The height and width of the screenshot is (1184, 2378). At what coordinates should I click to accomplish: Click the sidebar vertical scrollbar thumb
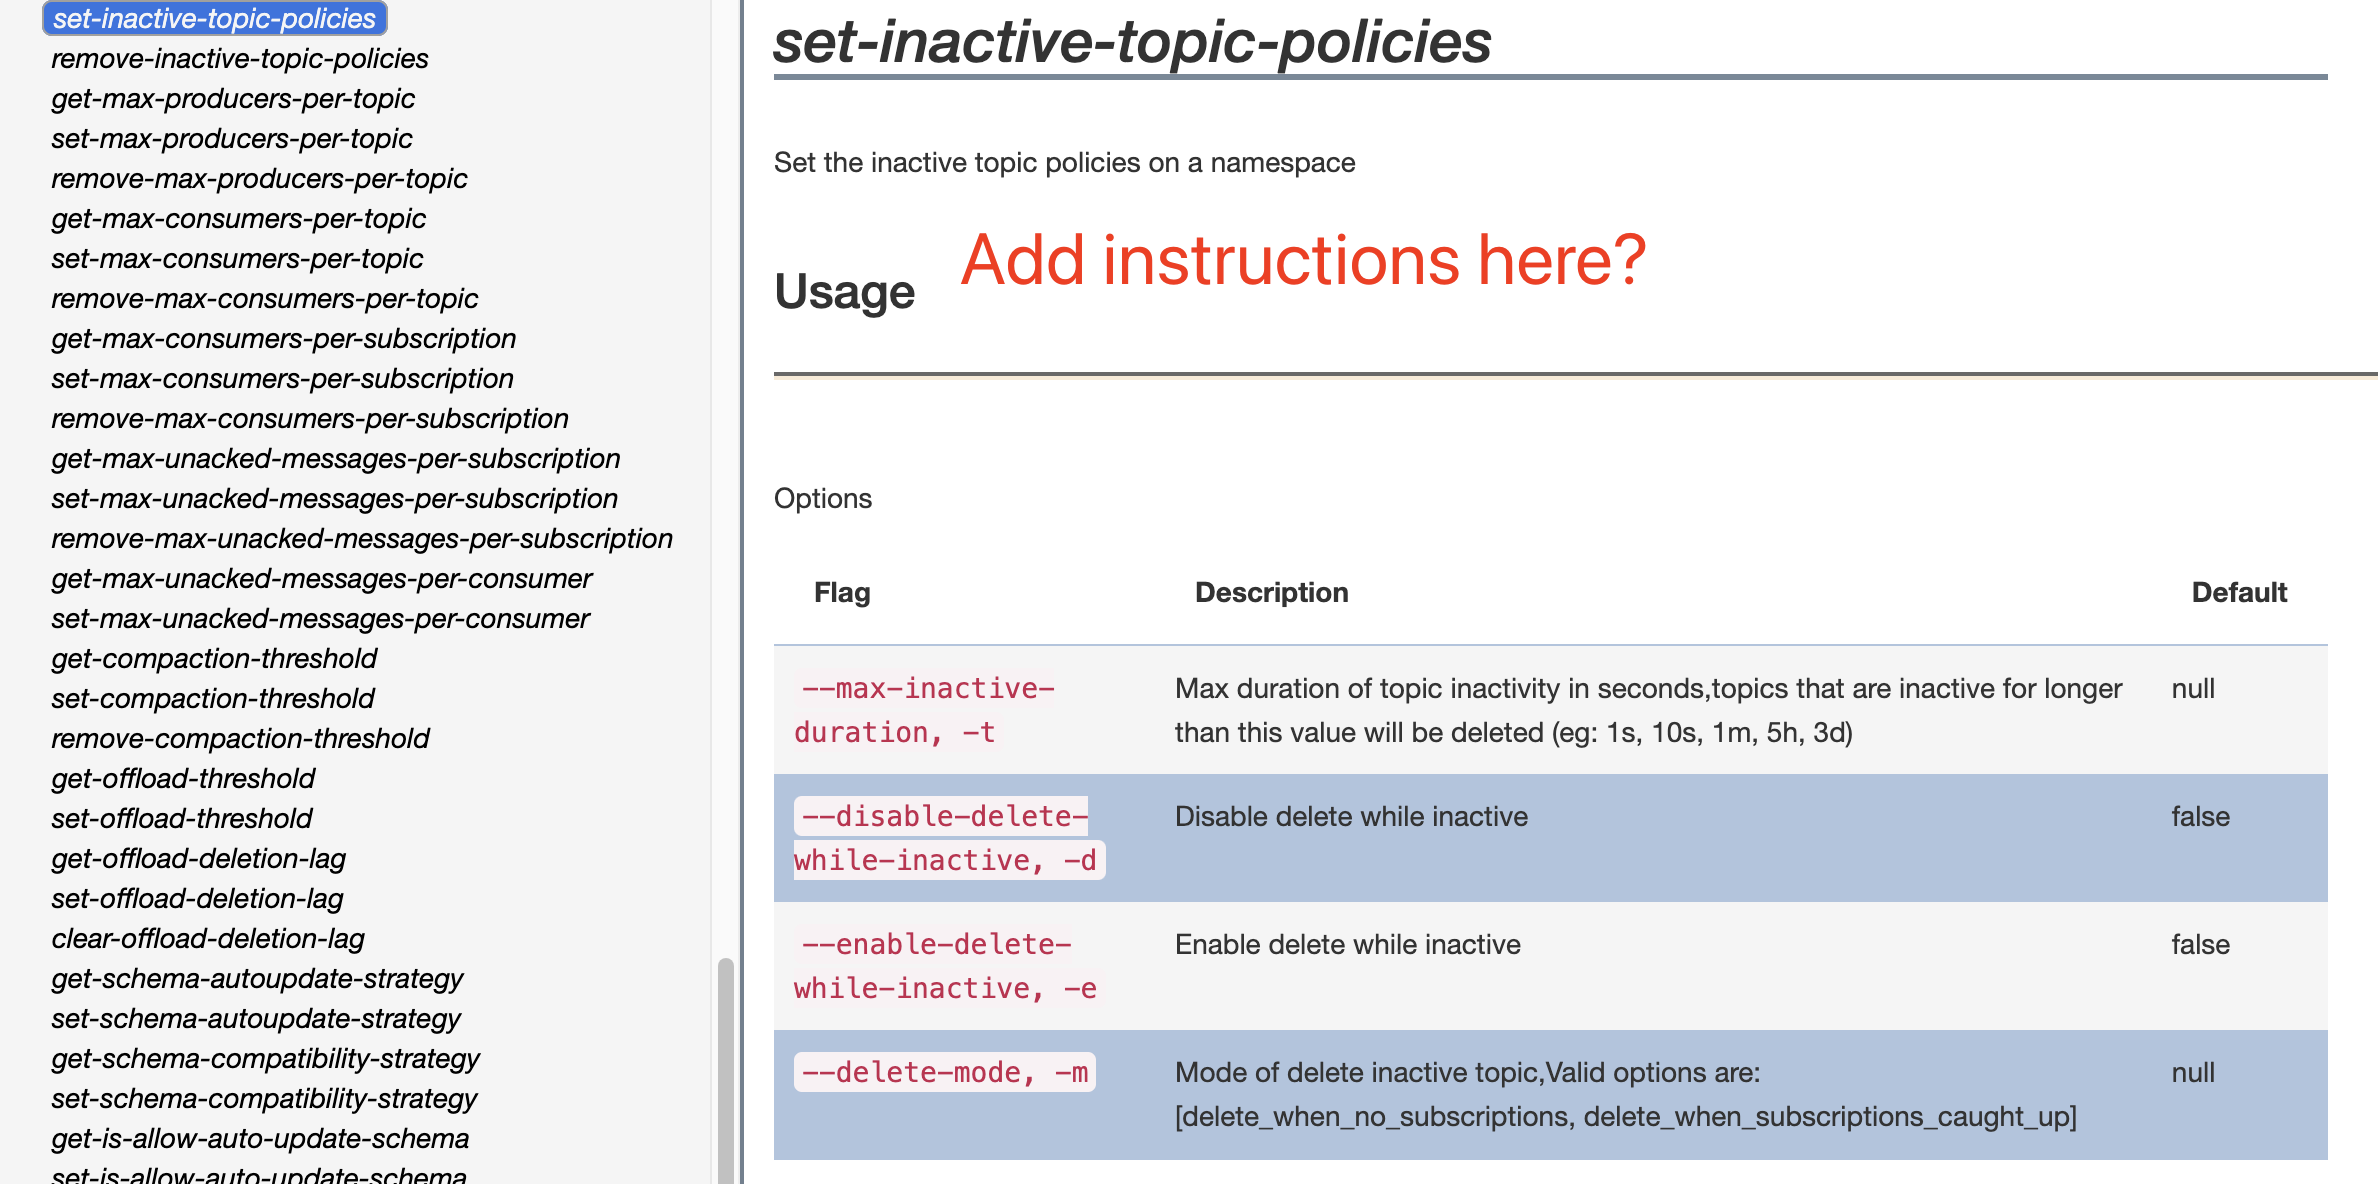point(726,1070)
